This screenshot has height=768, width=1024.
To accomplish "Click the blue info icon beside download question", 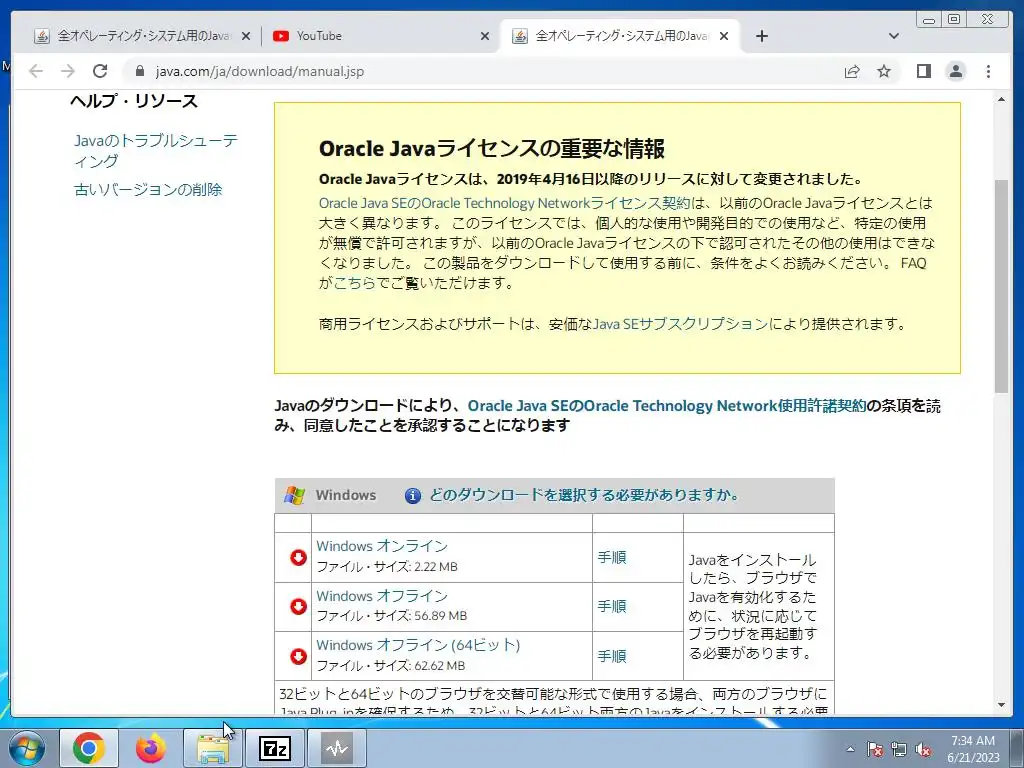I will pos(413,496).
